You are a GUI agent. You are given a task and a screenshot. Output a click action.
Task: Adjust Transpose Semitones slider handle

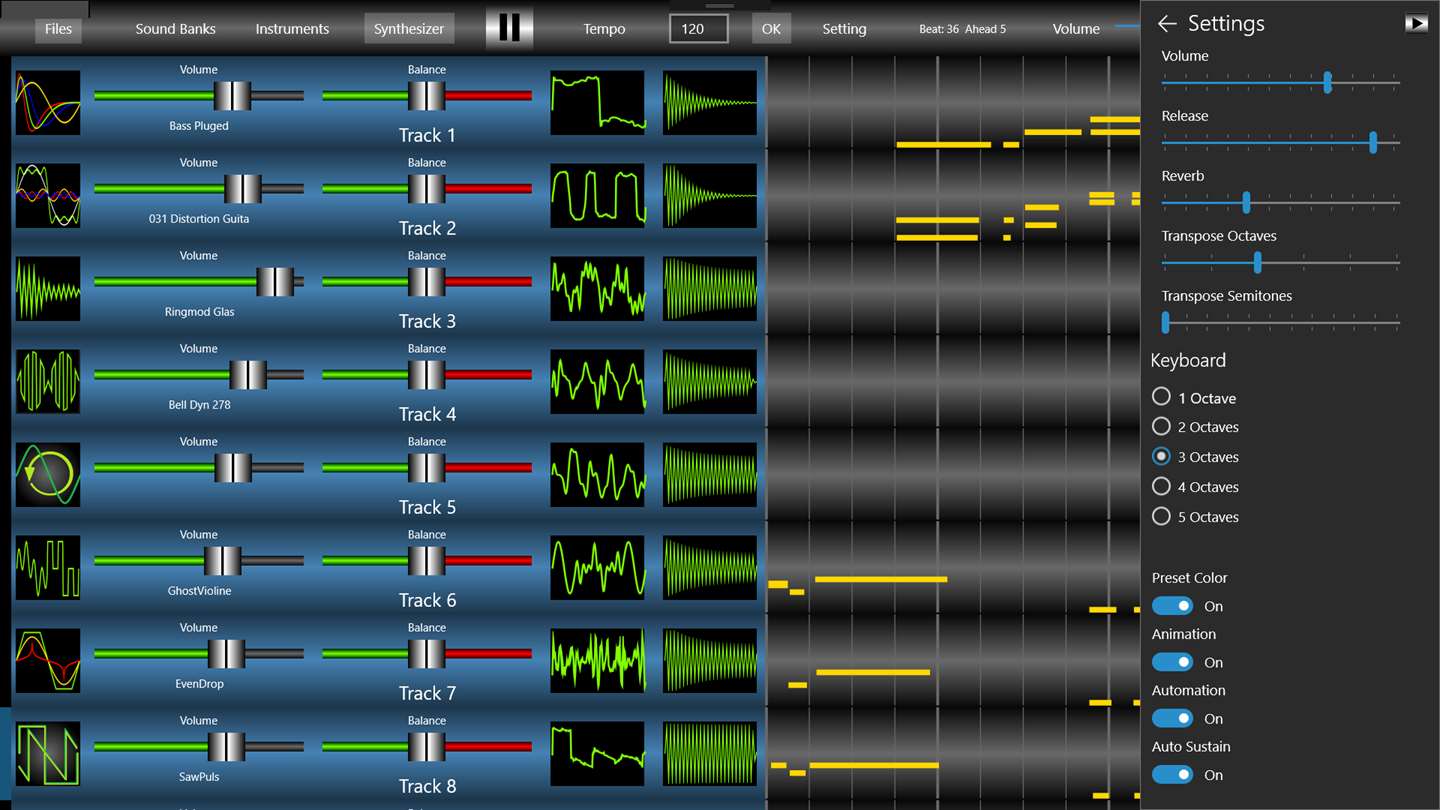(x=1166, y=322)
